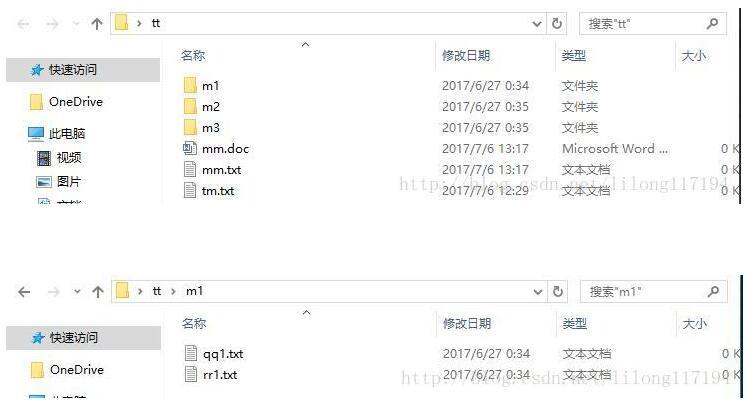
Task: Open the recent locations dropdown in the m1 window
Action: coord(77,292)
